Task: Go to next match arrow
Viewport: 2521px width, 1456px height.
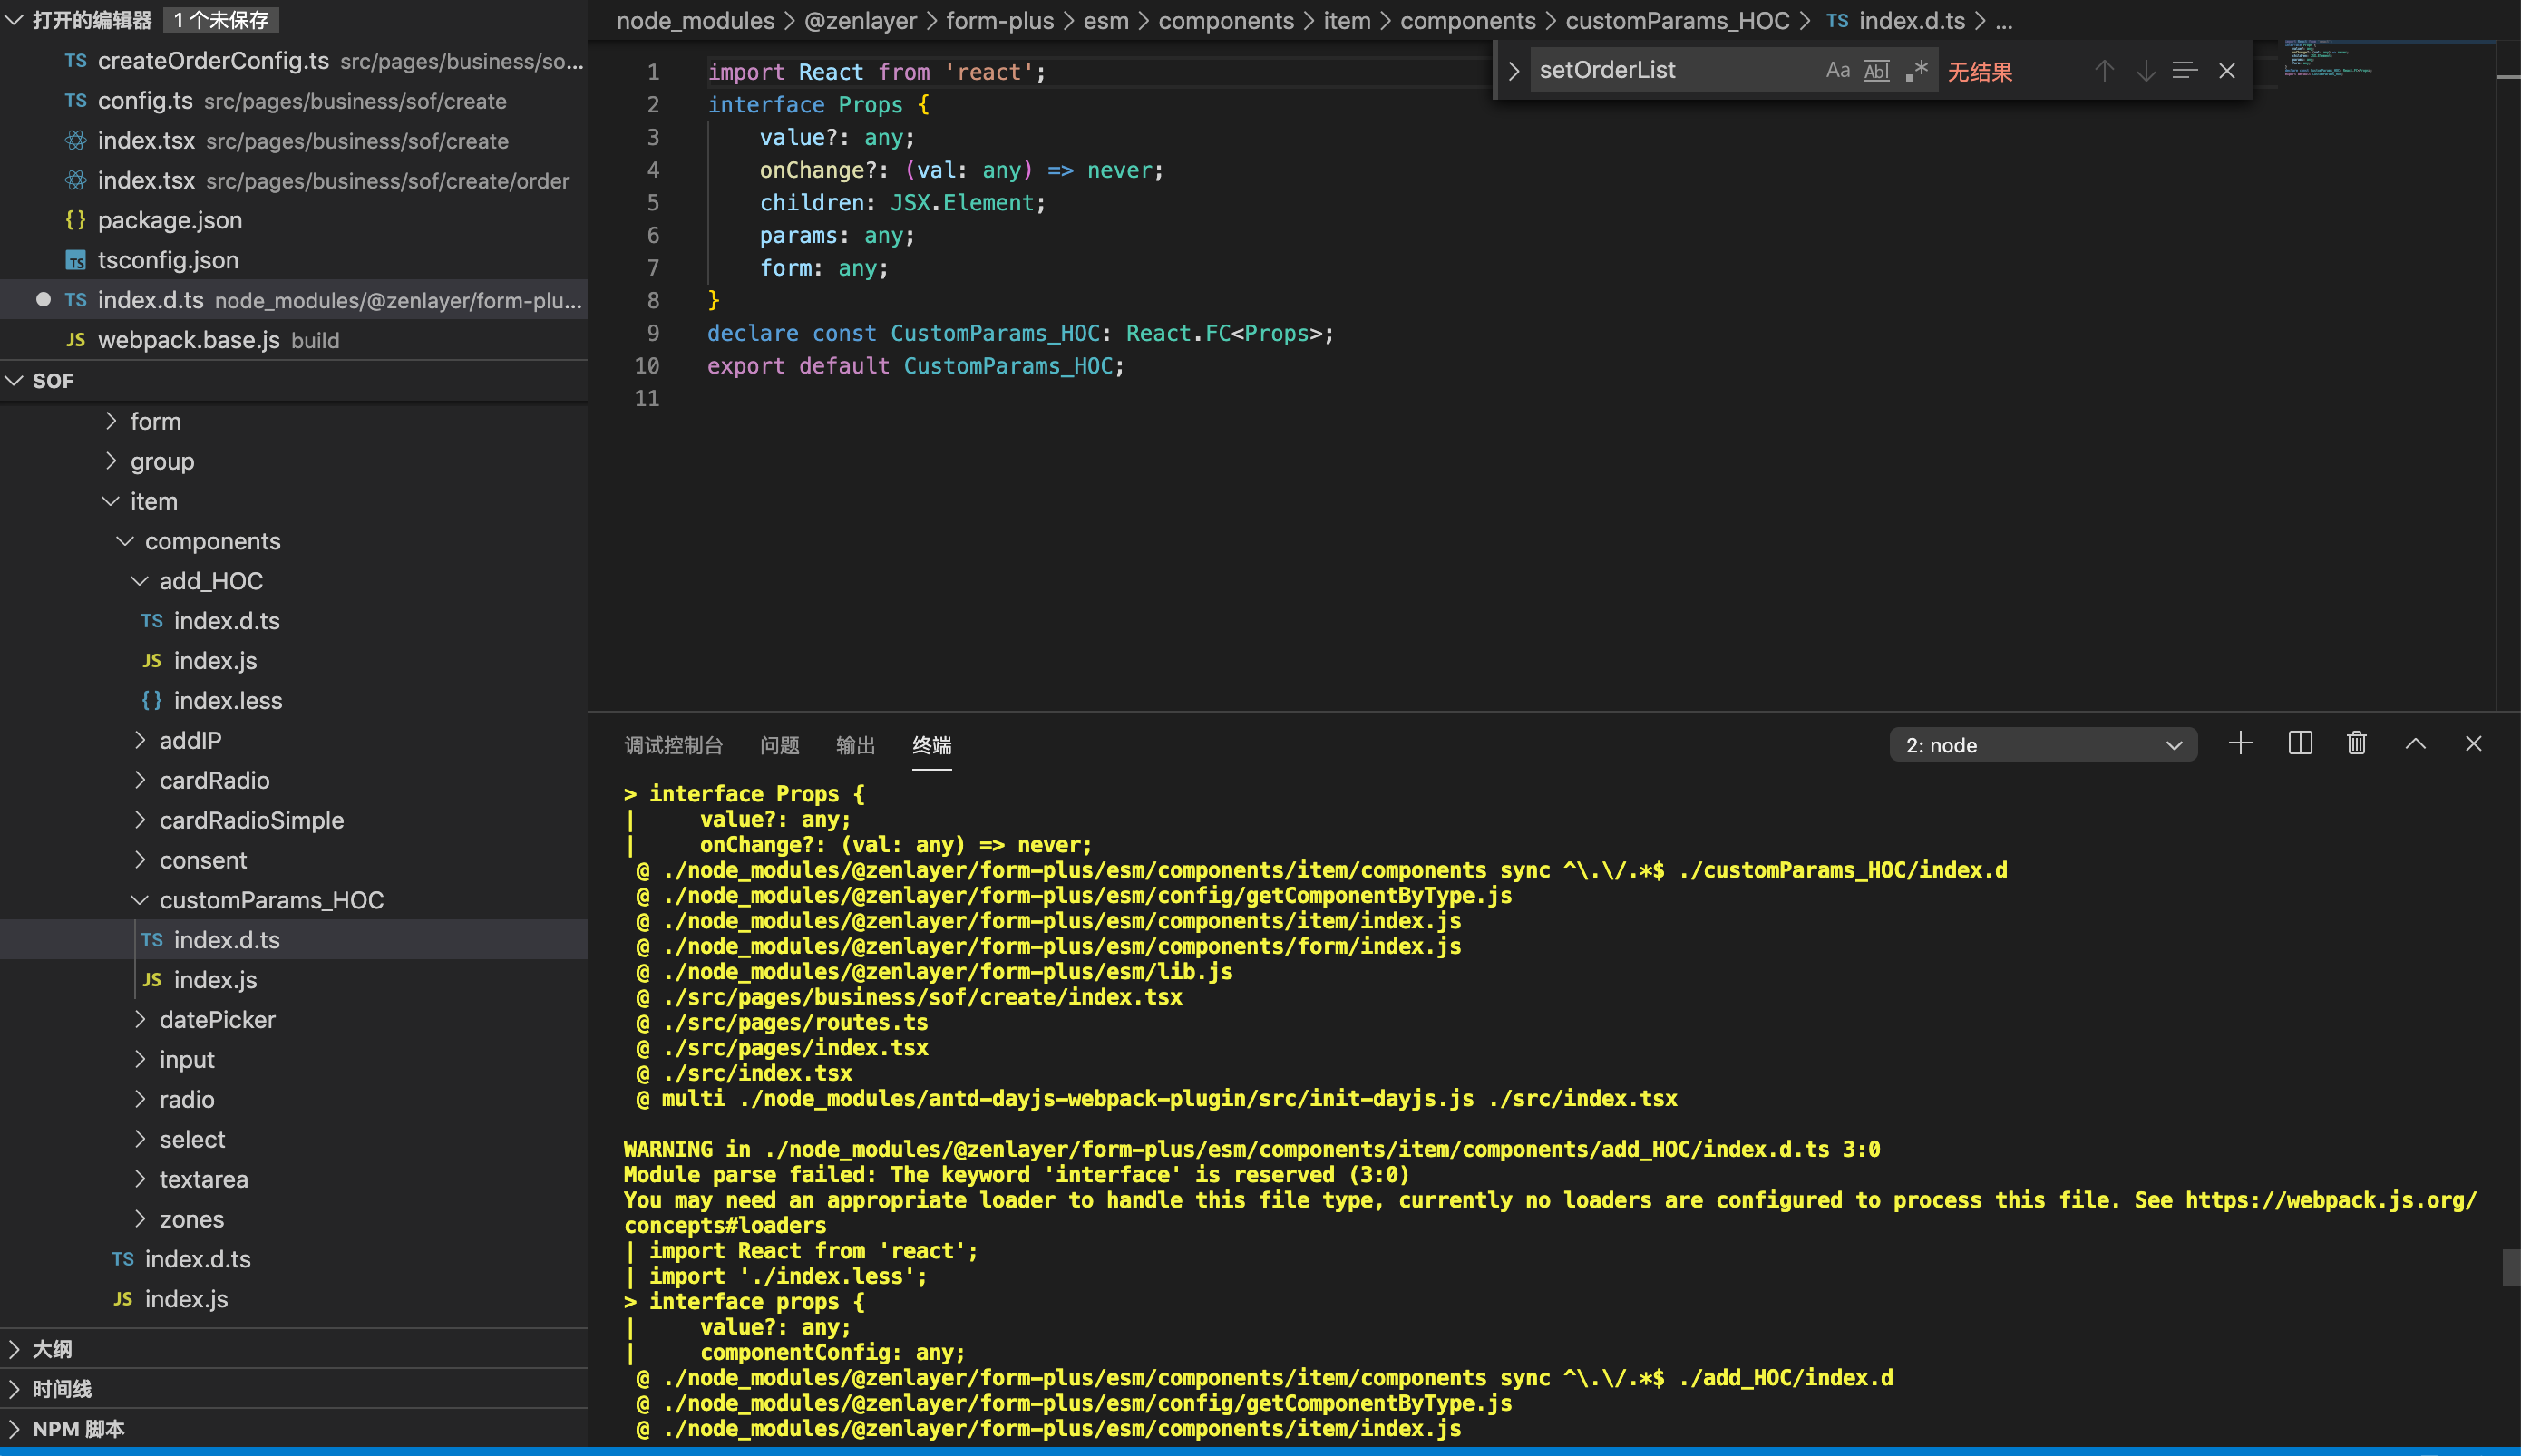Action: [2145, 70]
